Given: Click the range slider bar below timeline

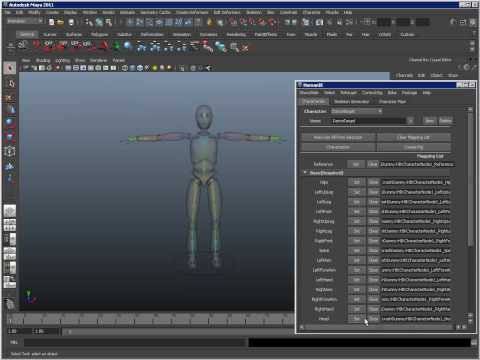Looking at the screenshot, I should (x=177, y=332).
